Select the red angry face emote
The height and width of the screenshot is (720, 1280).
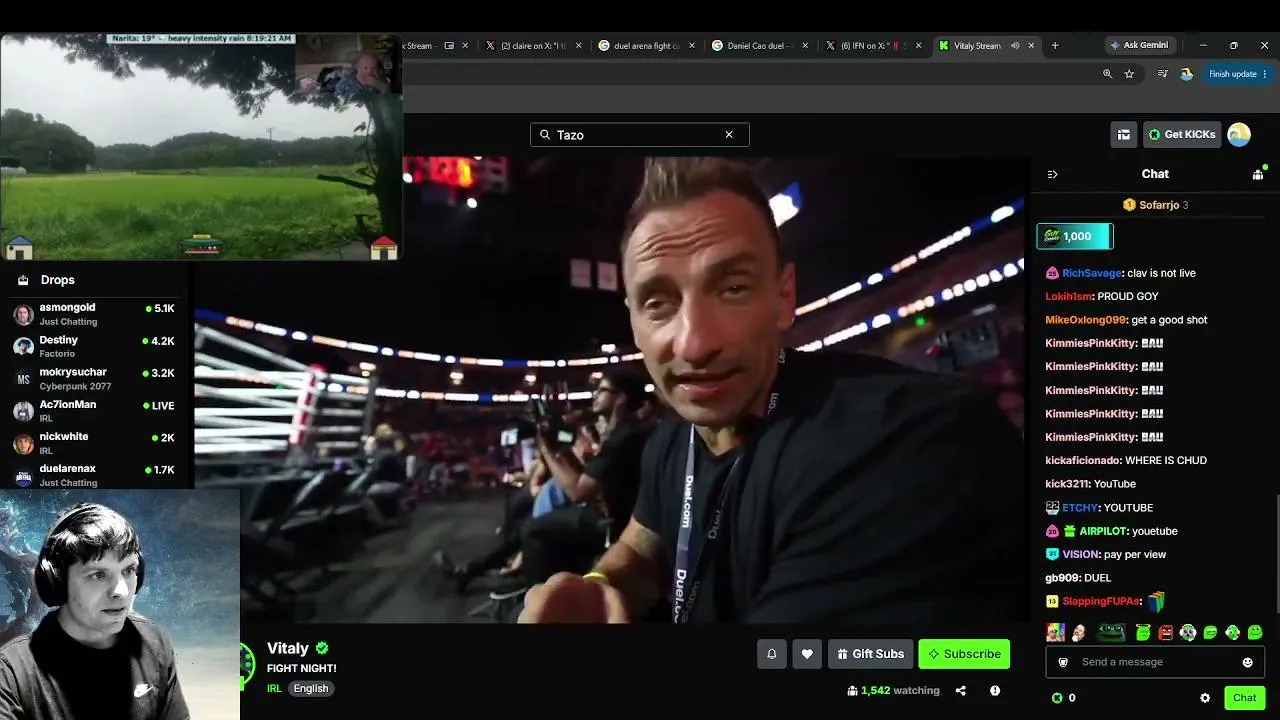(1165, 632)
